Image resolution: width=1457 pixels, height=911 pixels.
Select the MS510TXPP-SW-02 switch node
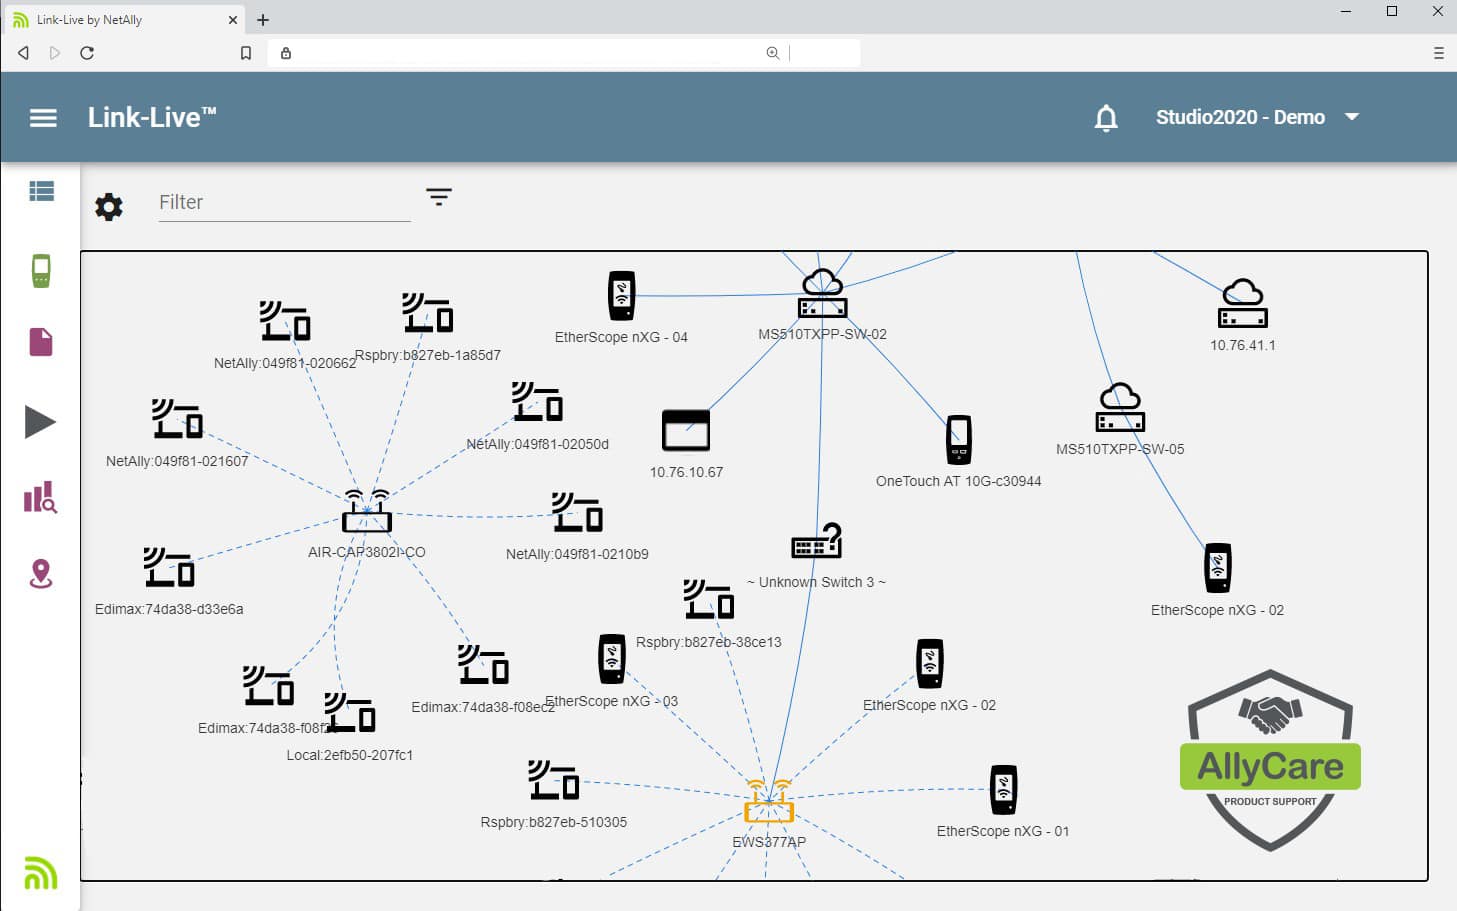coord(822,294)
